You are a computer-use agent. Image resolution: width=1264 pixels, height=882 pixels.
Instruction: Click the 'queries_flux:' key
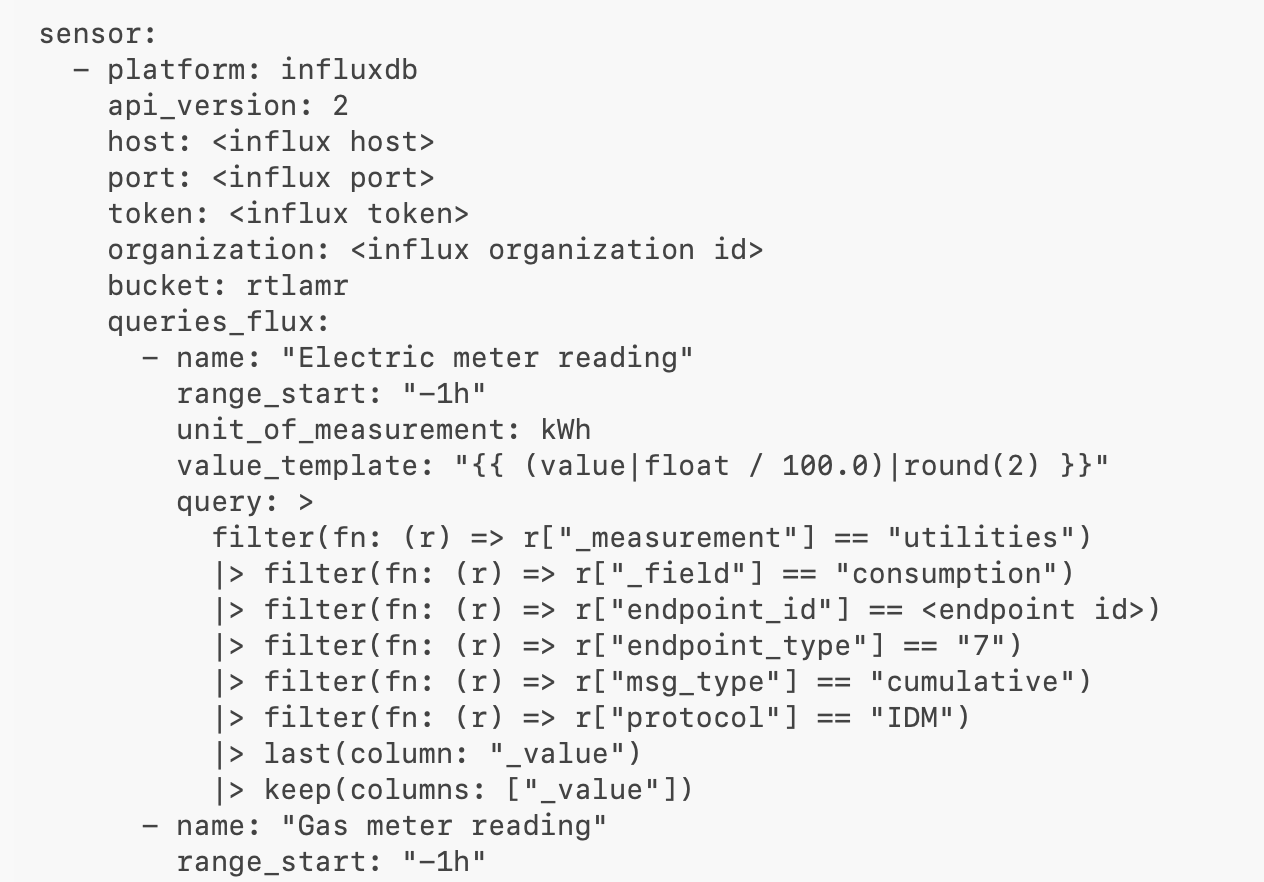[x=219, y=322]
